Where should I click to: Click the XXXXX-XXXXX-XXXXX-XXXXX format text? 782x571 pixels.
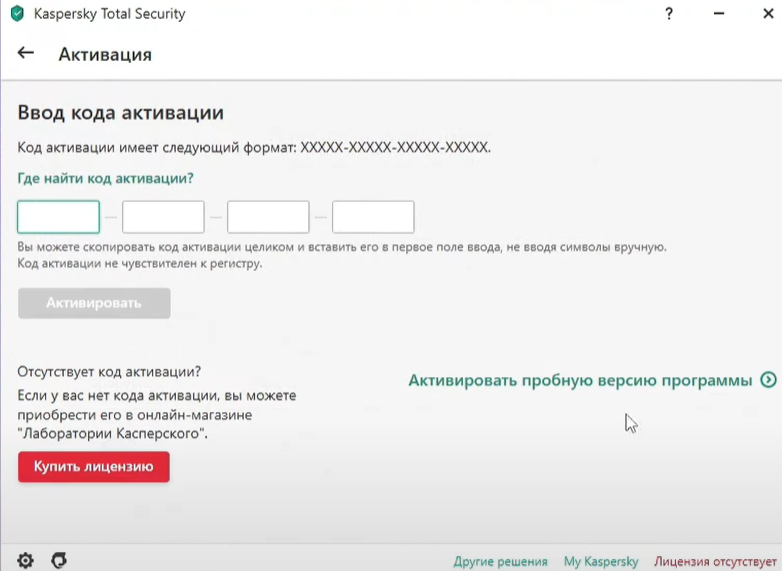(x=395, y=148)
